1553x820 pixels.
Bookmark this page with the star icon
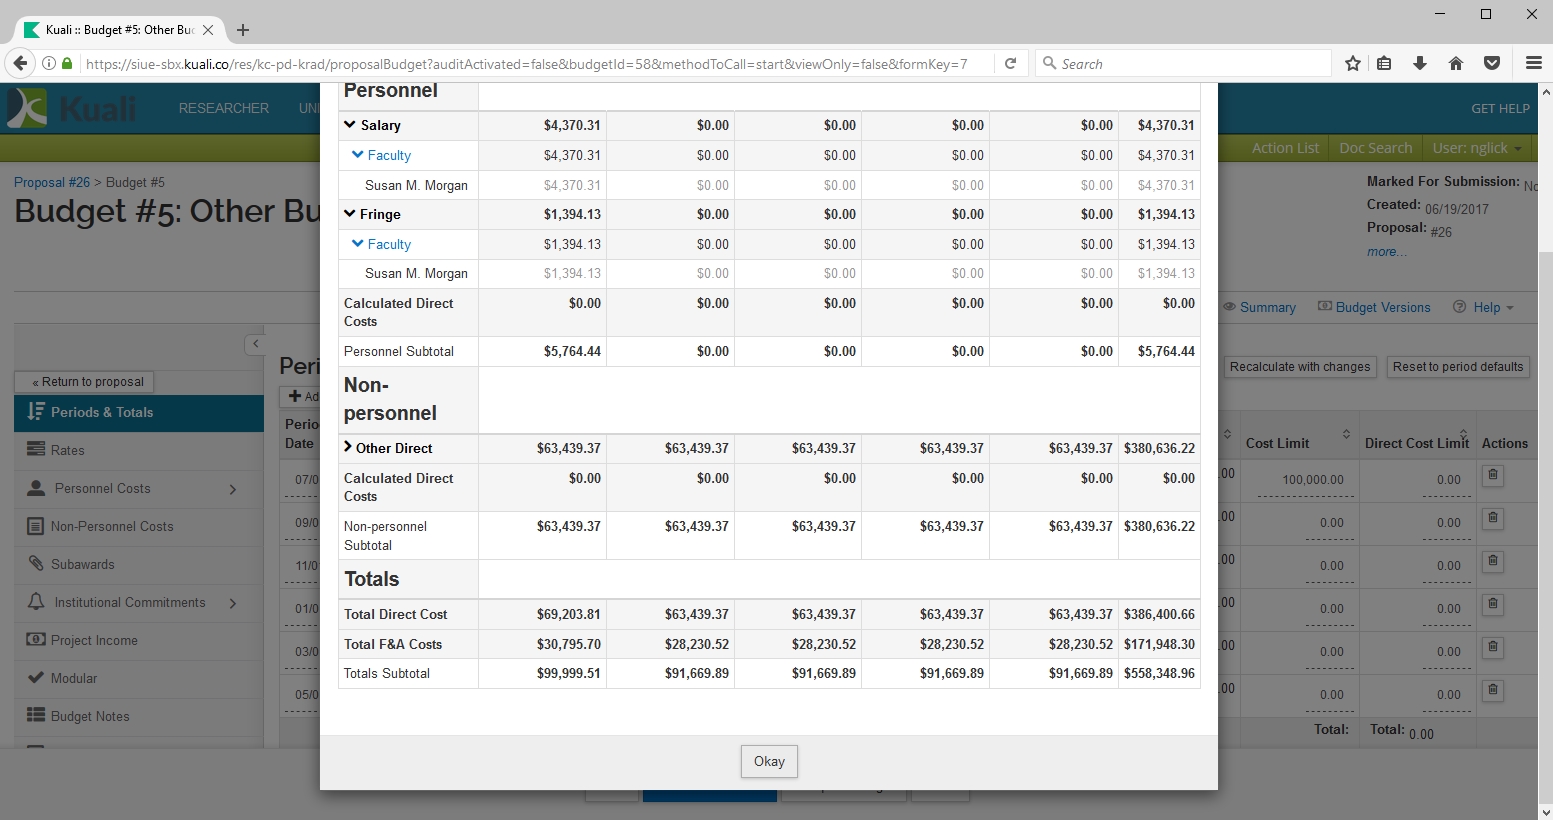click(1352, 63)
